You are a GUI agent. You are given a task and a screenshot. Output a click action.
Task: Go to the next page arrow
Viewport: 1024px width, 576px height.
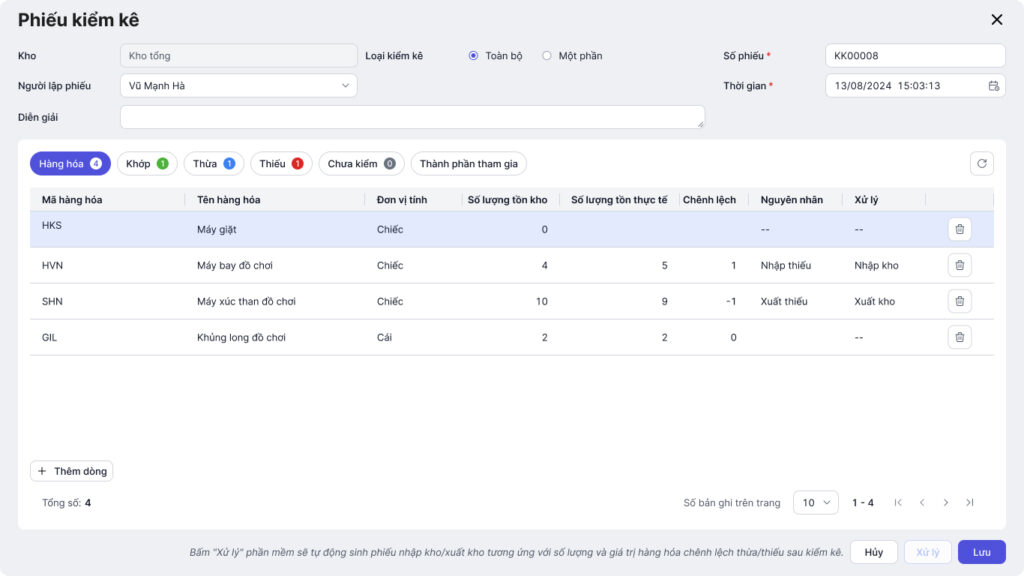pos(946,503)
